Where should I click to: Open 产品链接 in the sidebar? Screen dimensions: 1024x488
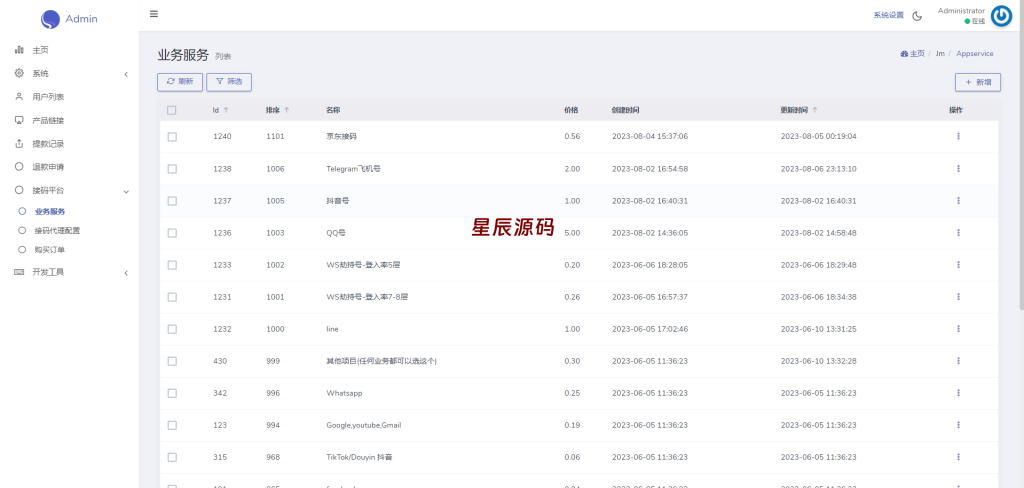point(48,120)
